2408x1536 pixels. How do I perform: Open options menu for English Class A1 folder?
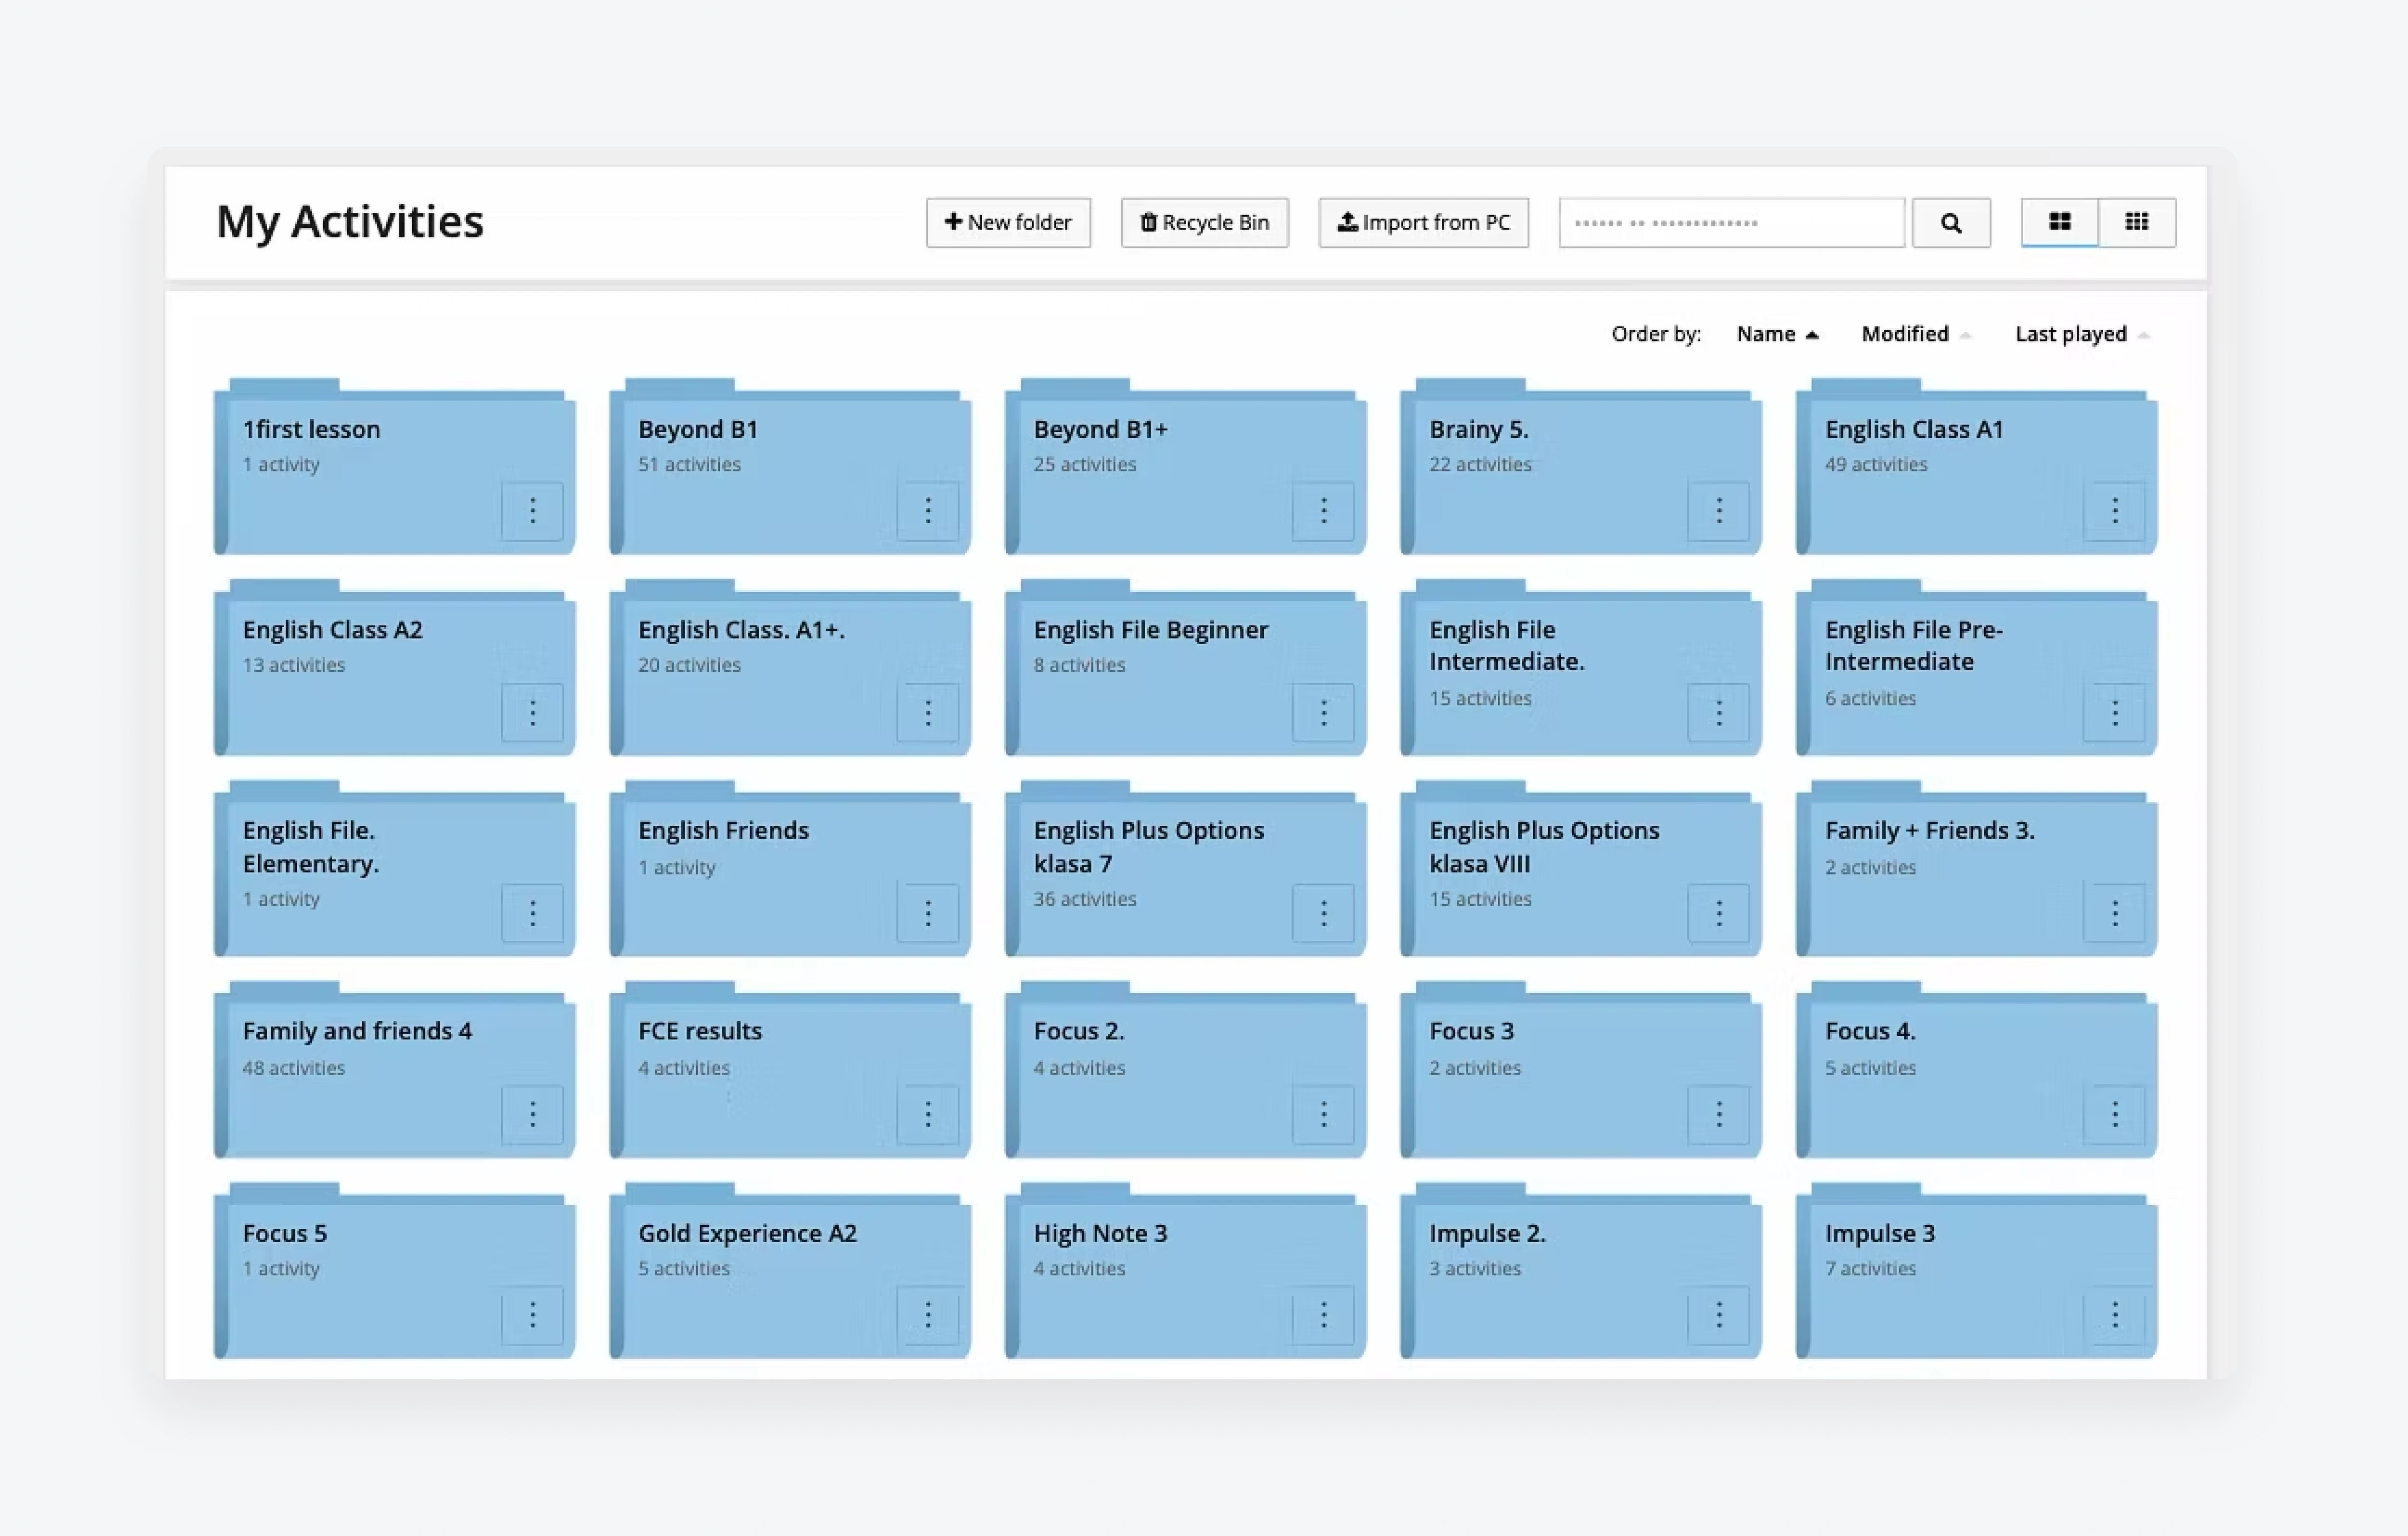[x=2114, y=511]
